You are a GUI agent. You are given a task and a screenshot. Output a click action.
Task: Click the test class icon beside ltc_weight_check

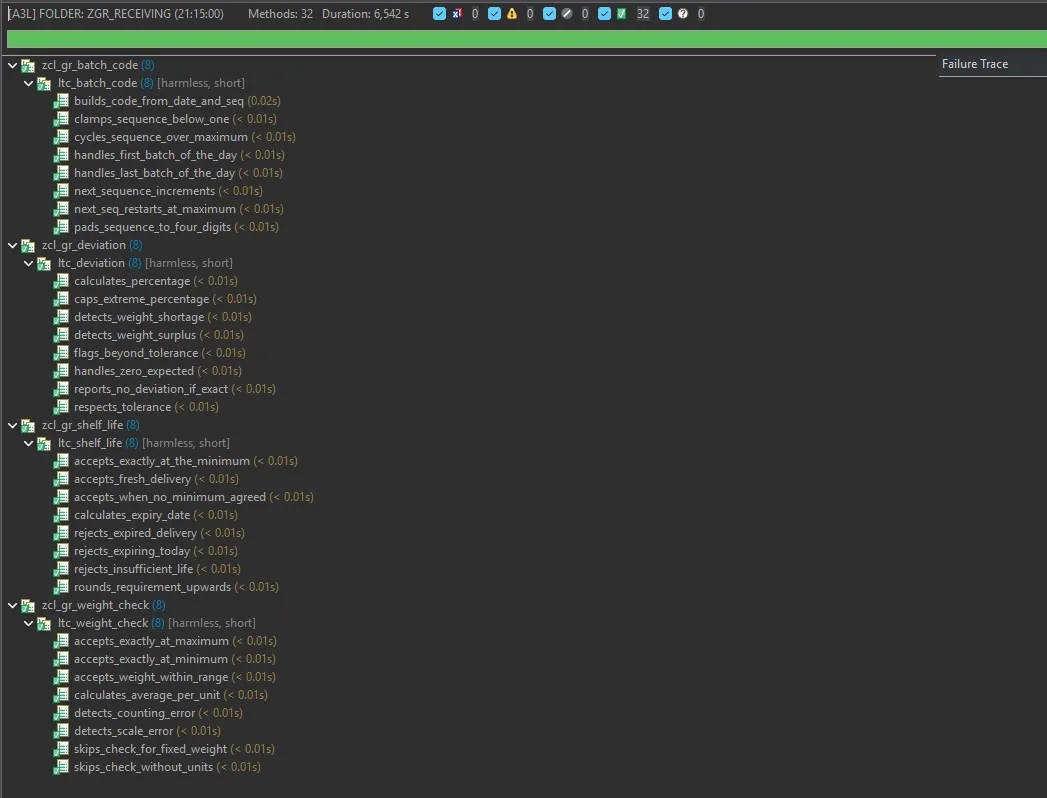pos(44,624)
